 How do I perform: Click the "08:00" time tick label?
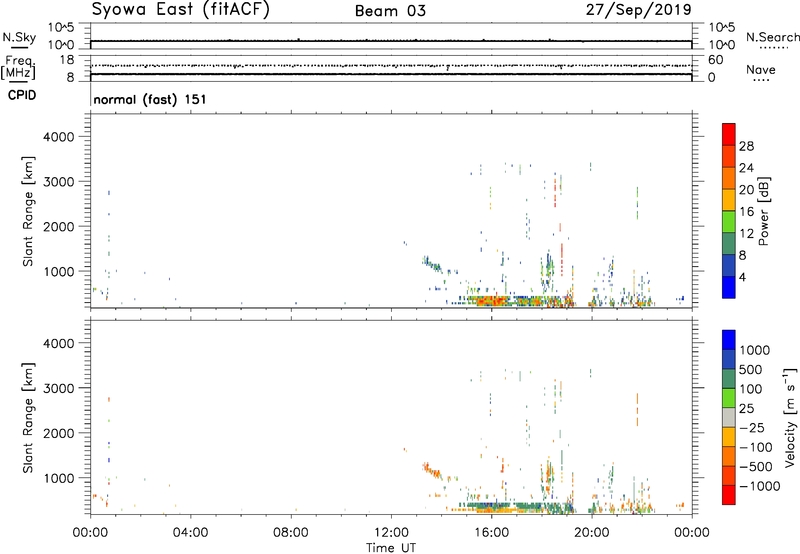(x=291, y=533)
